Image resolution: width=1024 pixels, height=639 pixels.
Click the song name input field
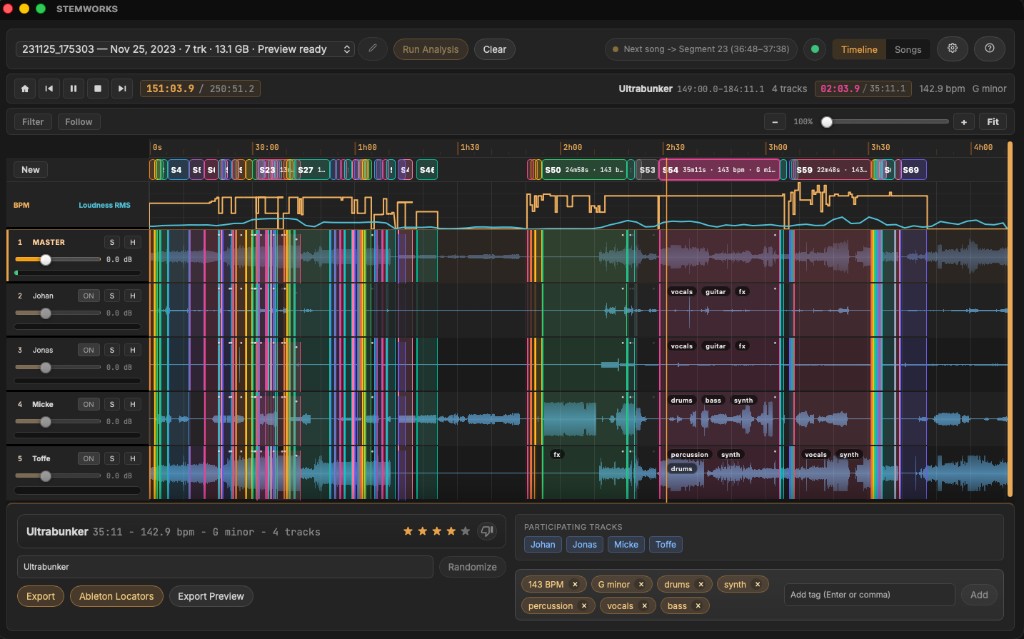pos(225,566)
